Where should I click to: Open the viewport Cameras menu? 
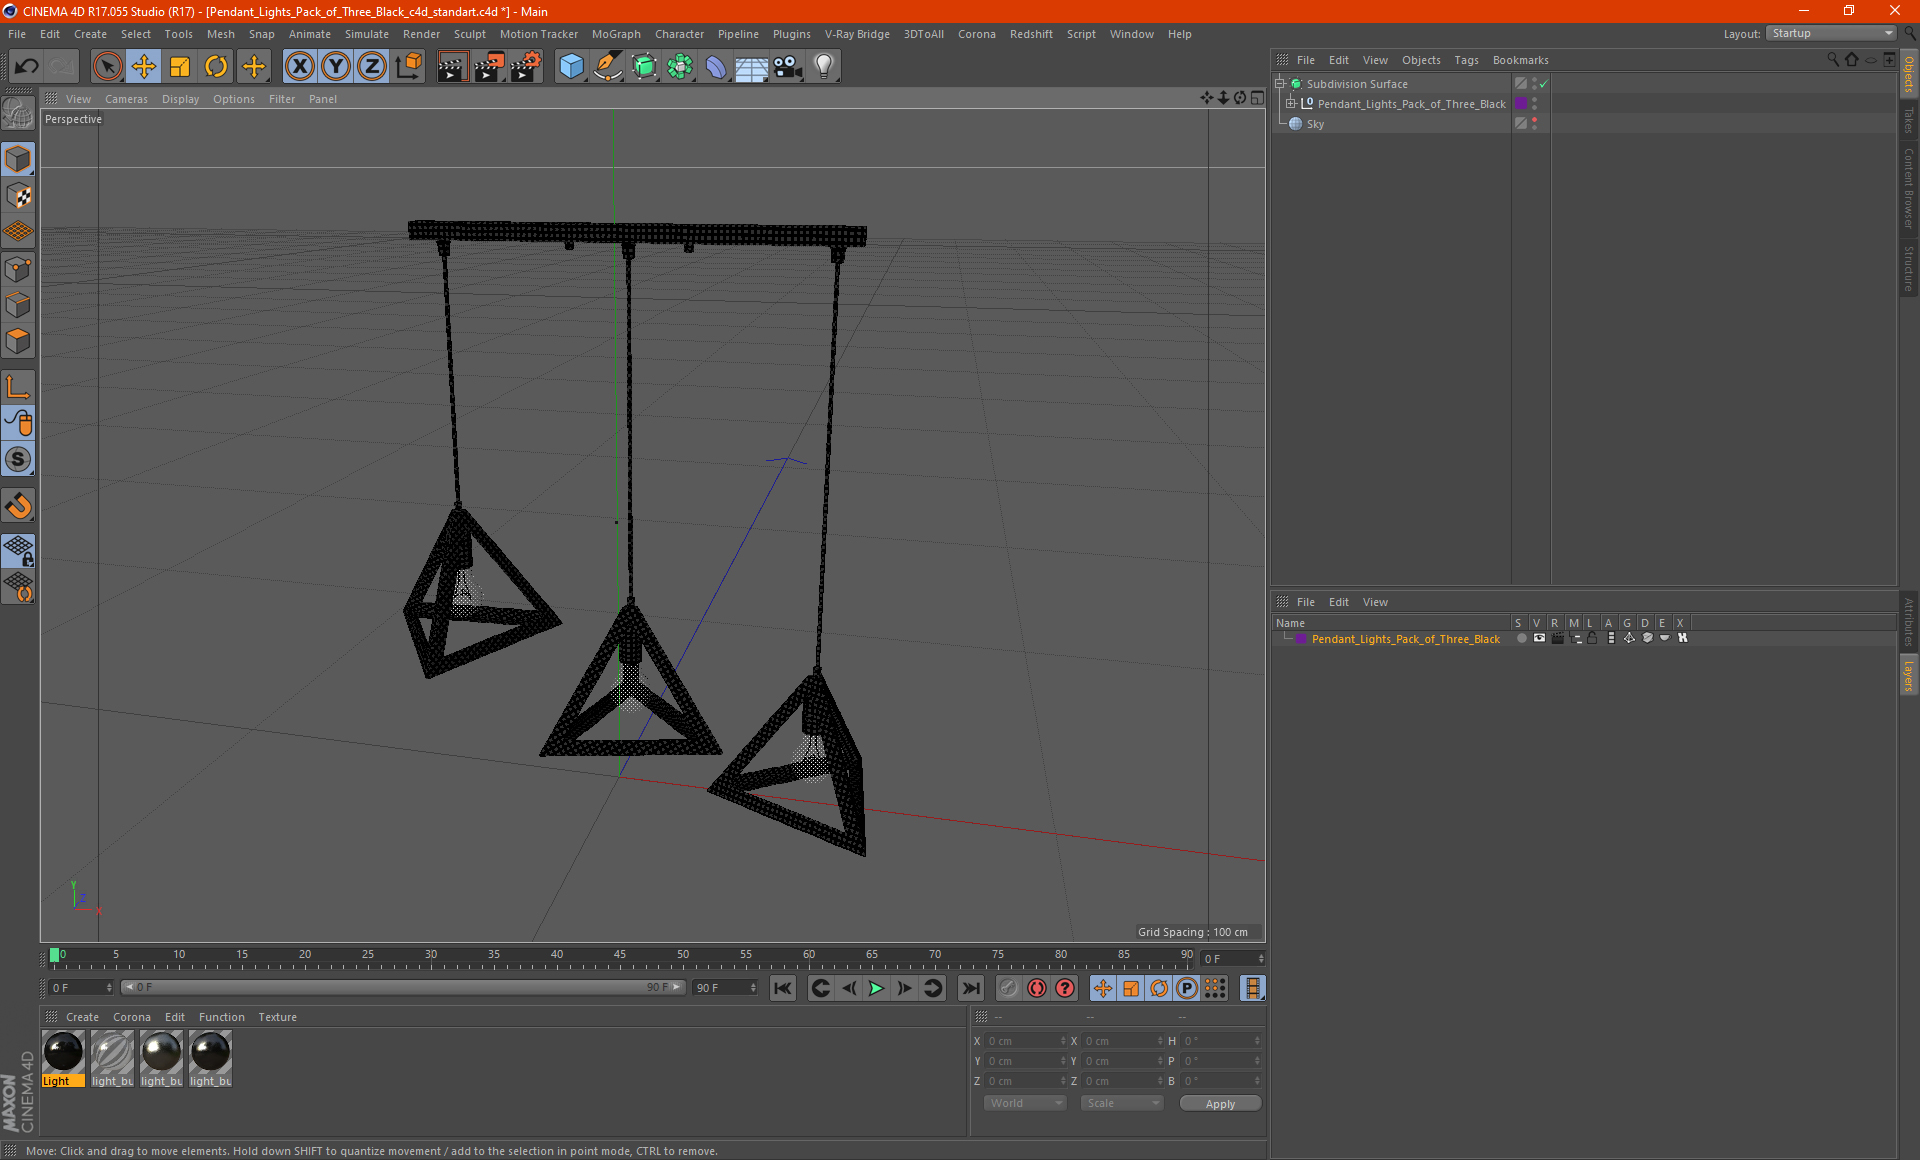(126, 99)
